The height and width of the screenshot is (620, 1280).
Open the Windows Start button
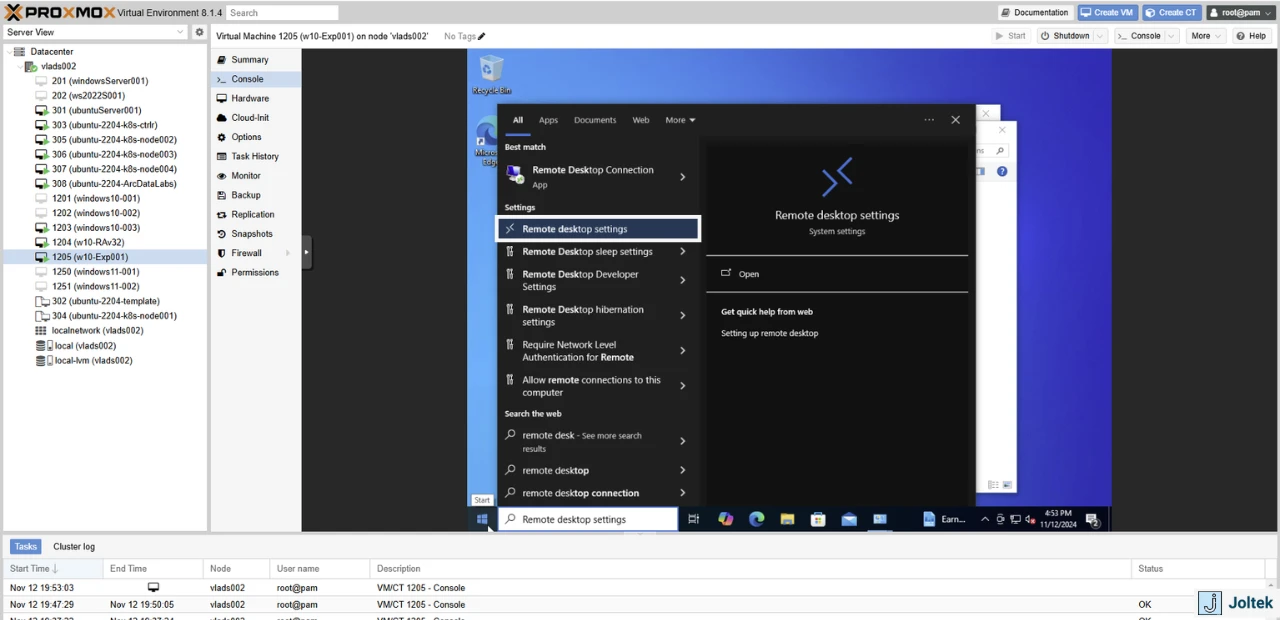click(482, 519)
